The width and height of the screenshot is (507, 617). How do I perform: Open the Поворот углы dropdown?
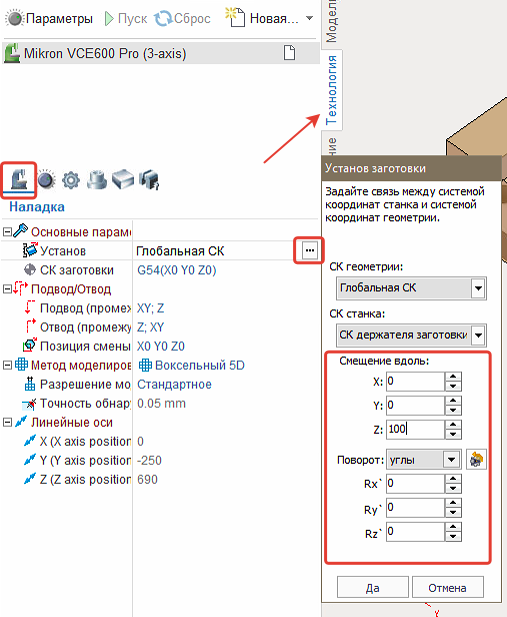pos(451,459)
